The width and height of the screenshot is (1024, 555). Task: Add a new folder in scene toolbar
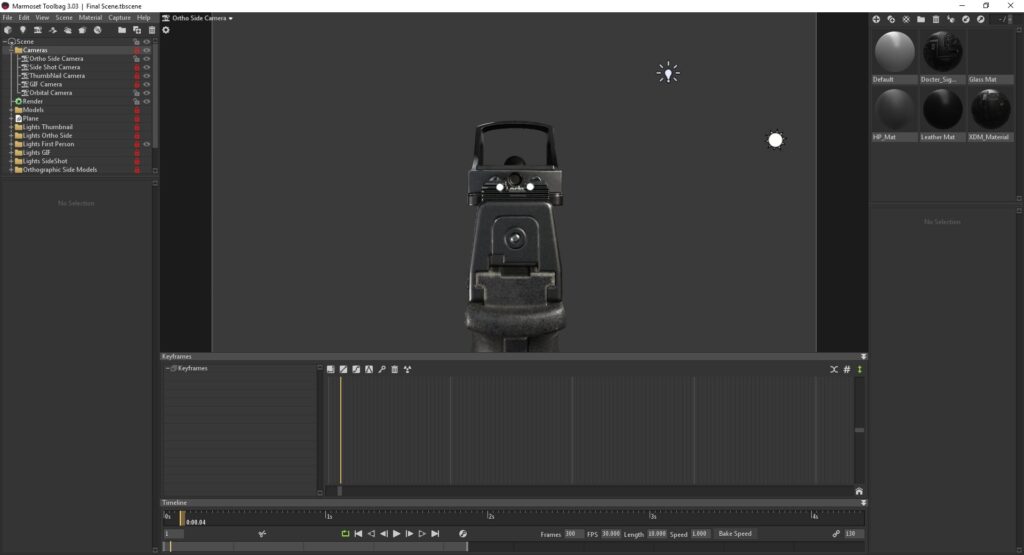pos(121,30)
